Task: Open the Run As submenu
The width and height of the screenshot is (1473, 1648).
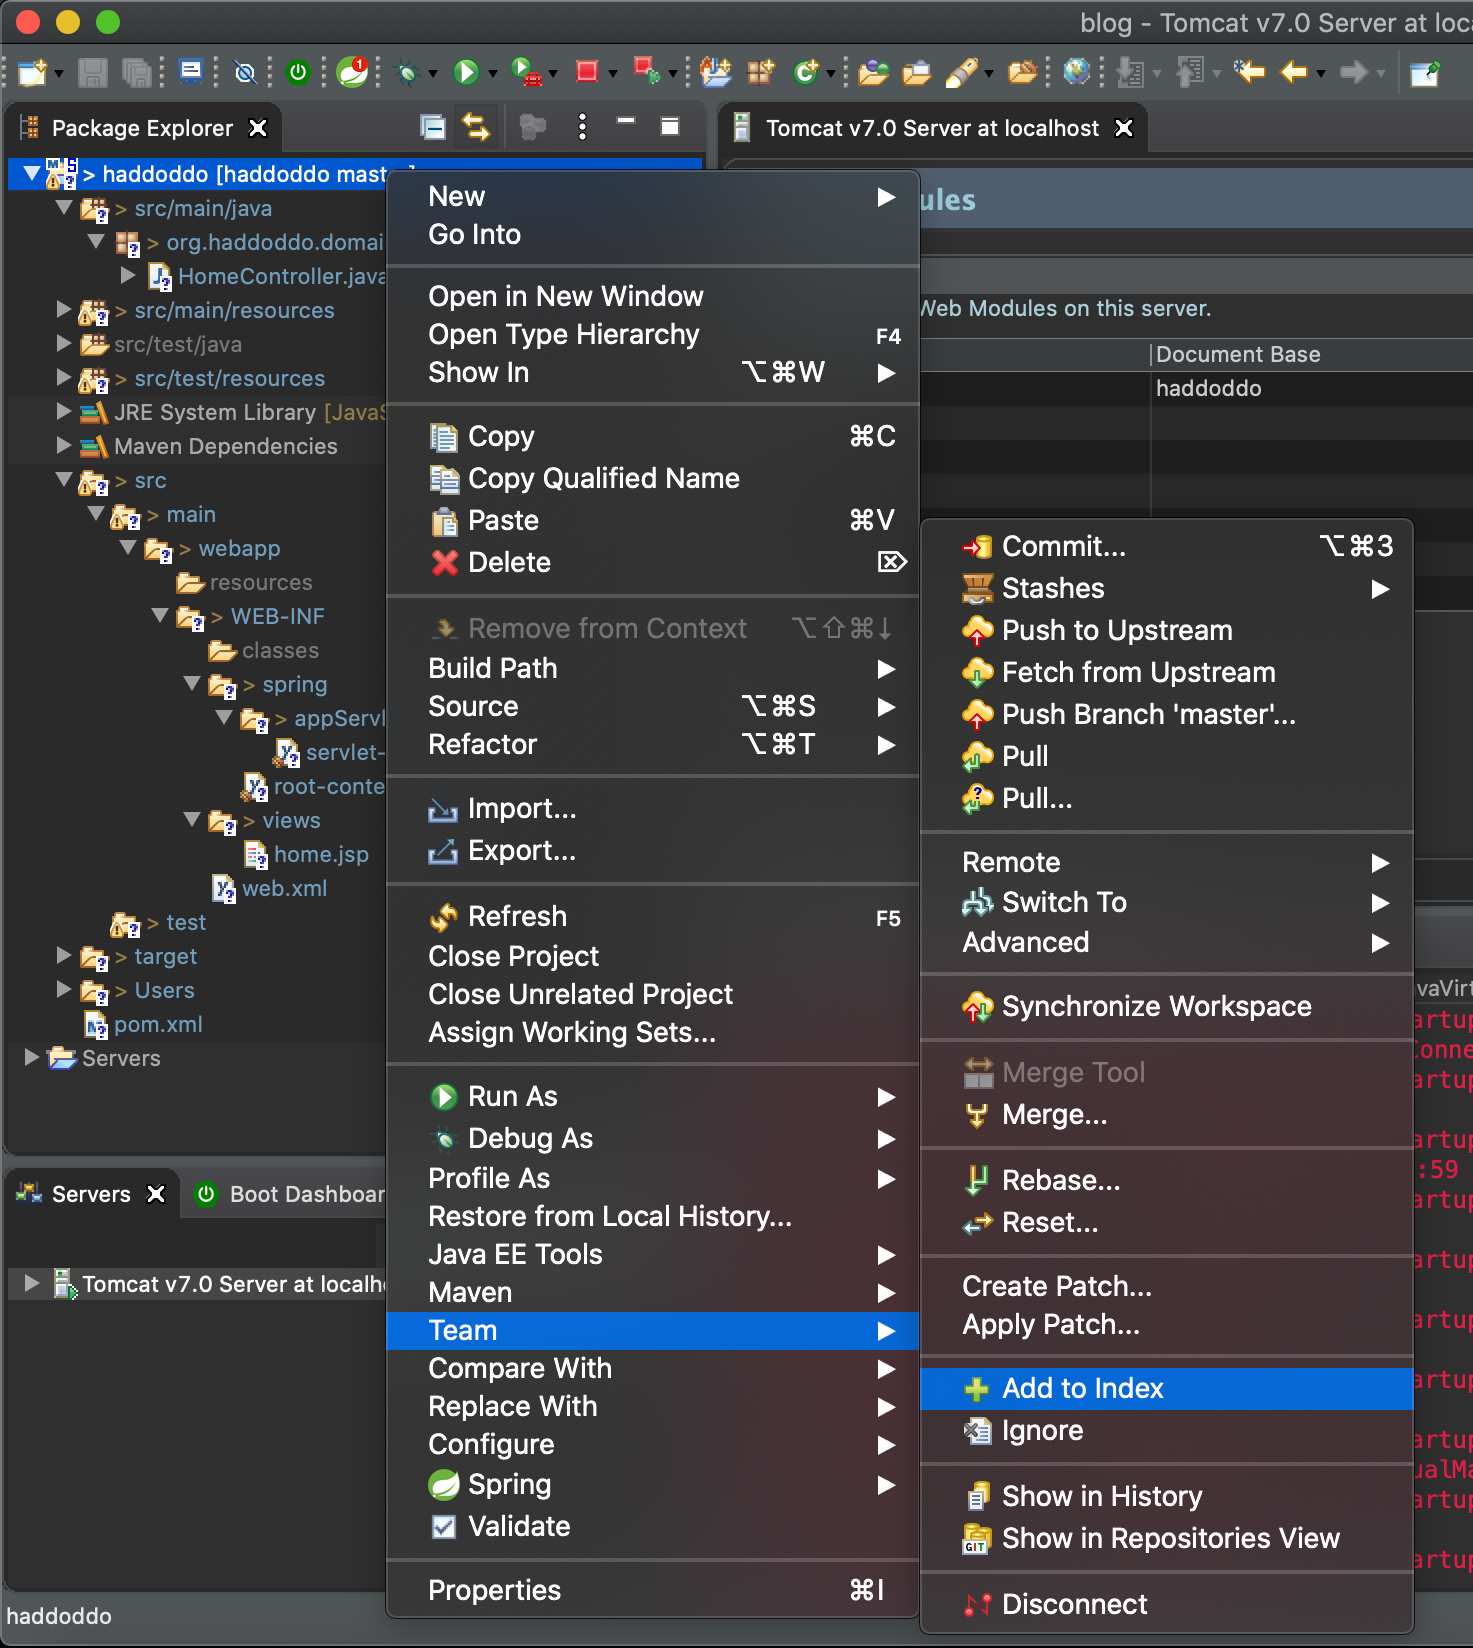Action: point(652,1097)
